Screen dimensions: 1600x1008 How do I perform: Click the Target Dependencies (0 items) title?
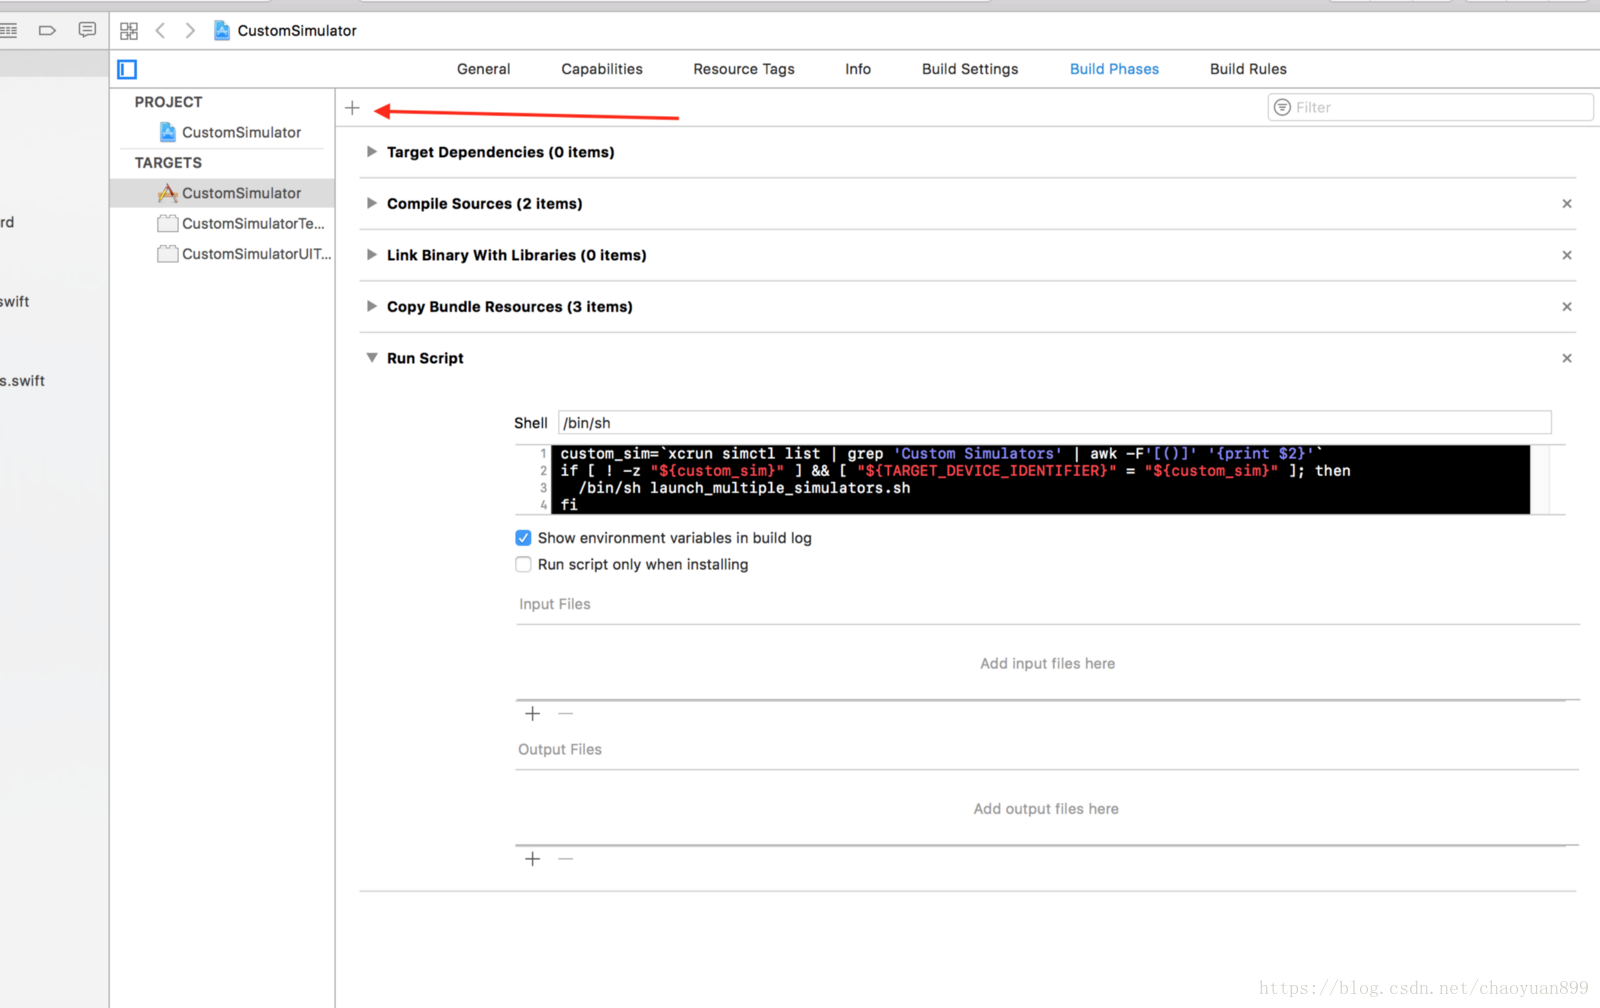(x=501, y=152)
